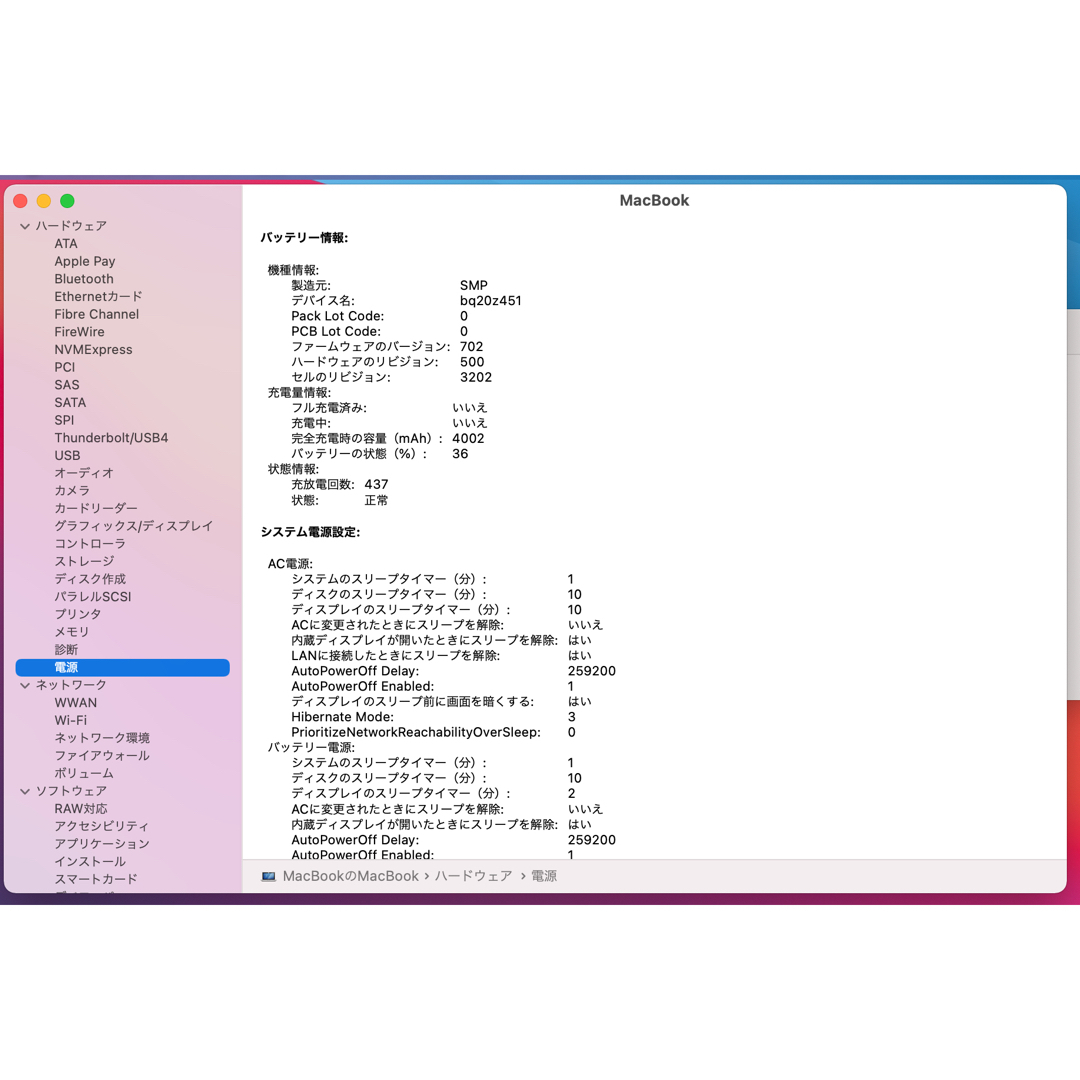The image size is (1080, 1080).
Task: Select インストール in the sidebar
Action: coord(90,862)
